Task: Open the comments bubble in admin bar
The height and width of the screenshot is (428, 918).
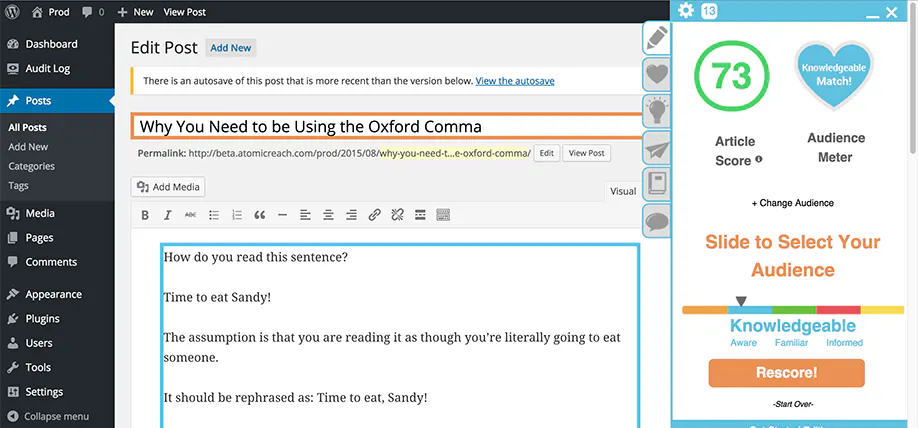Action: (x=93, y=12)
